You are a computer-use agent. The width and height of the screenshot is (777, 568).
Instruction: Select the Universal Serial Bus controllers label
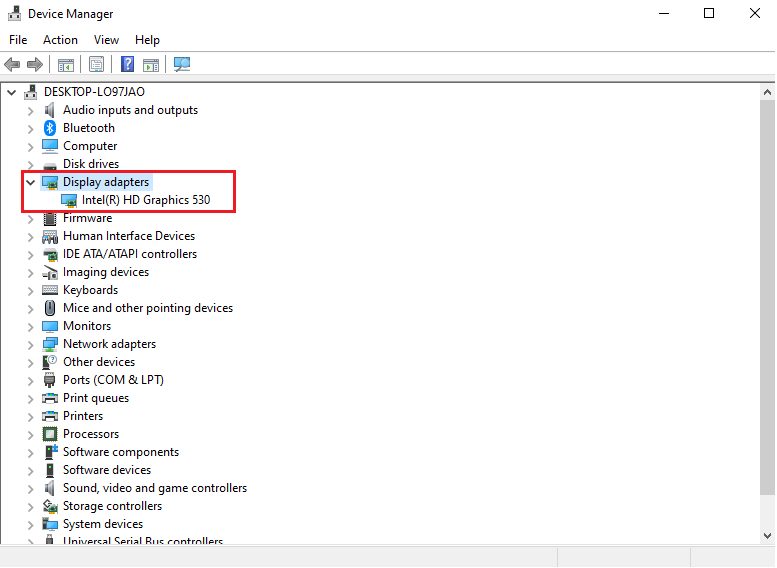tap(143, 541)
